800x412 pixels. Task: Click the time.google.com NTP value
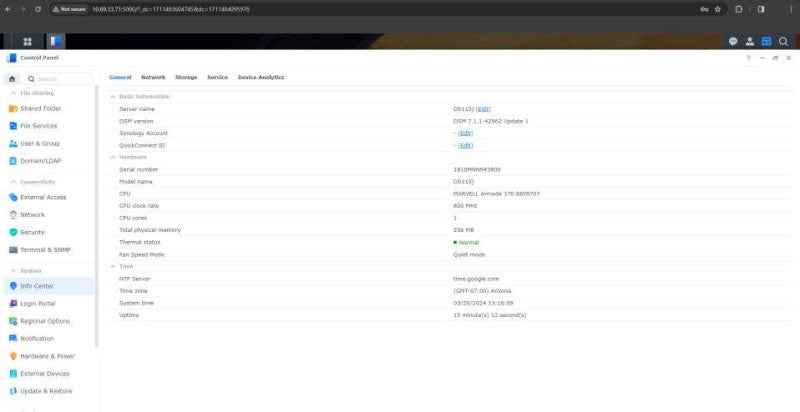(476, 279)
